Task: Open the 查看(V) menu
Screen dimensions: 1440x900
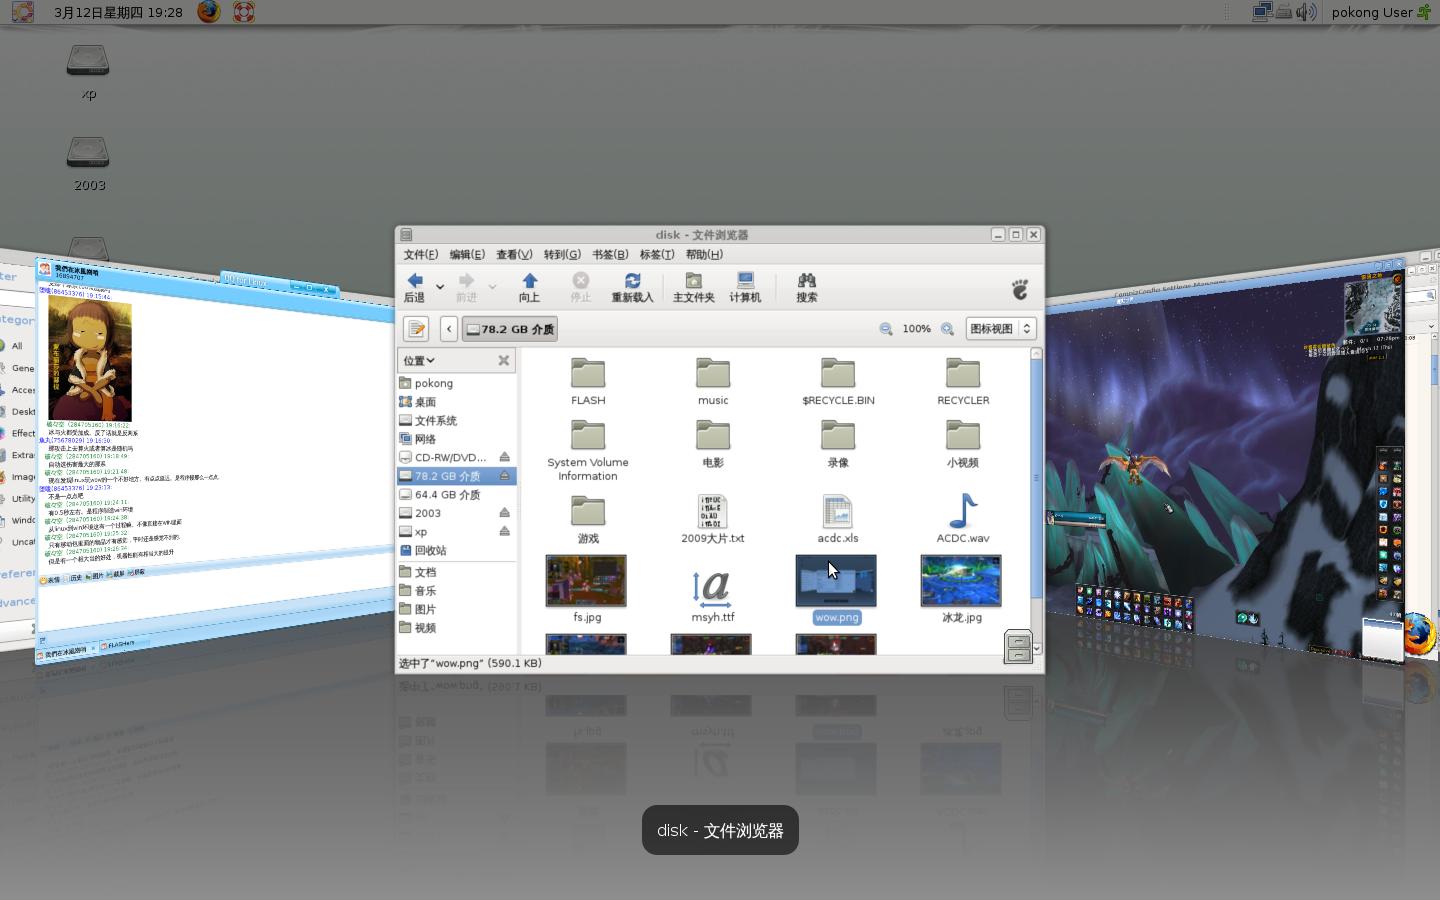Action: pos(514,255)
